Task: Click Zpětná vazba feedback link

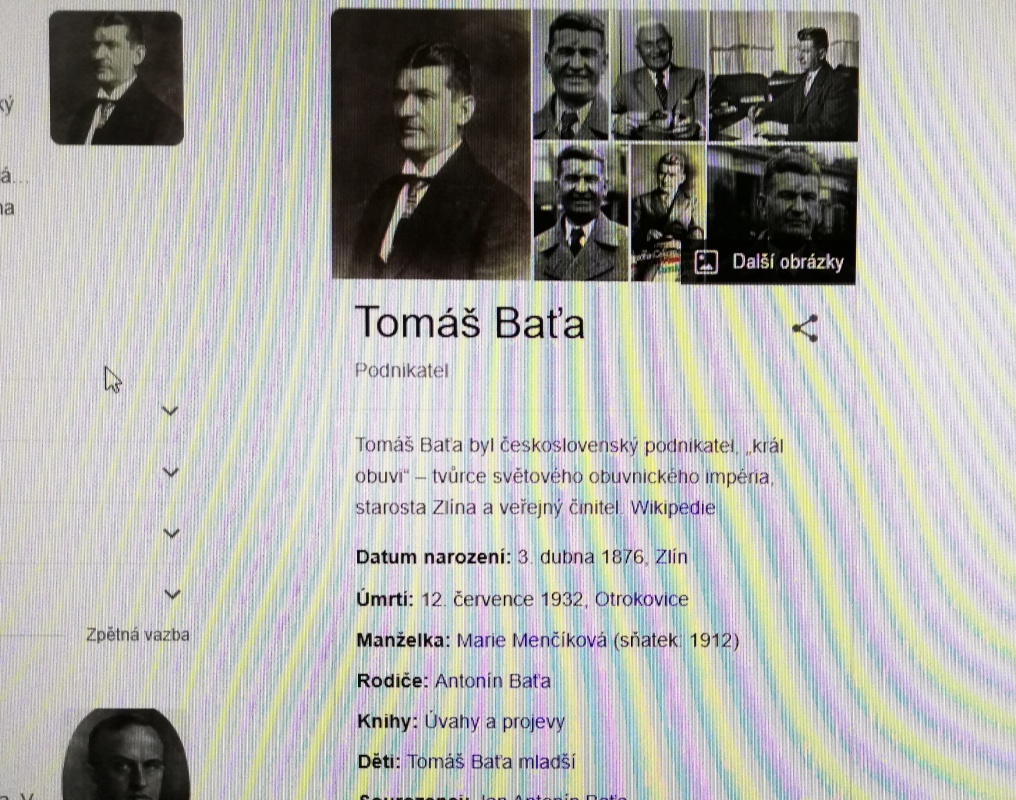Action: pos(138,635)
